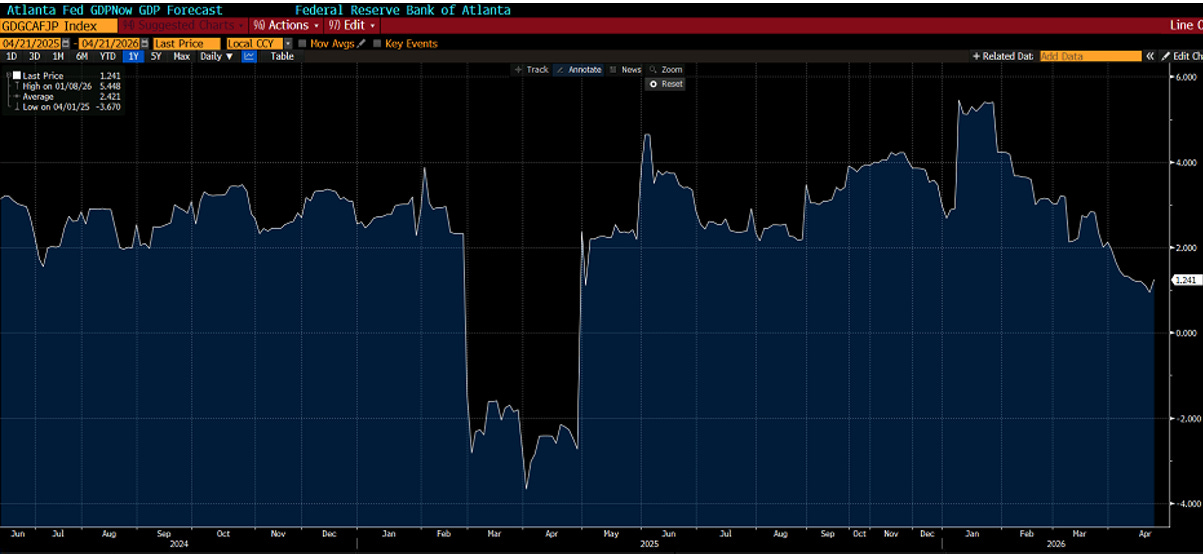Screen dimensions: 1203x554
Task: Click the Mov Avgs pencil edit icon
Action: click(x=362, y=44)
